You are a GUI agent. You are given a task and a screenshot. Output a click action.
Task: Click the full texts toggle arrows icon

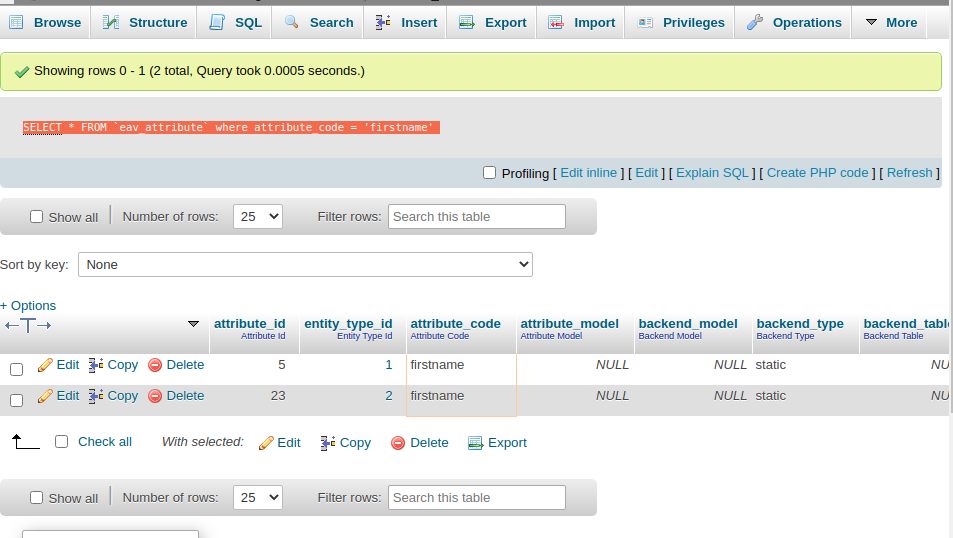28,325
